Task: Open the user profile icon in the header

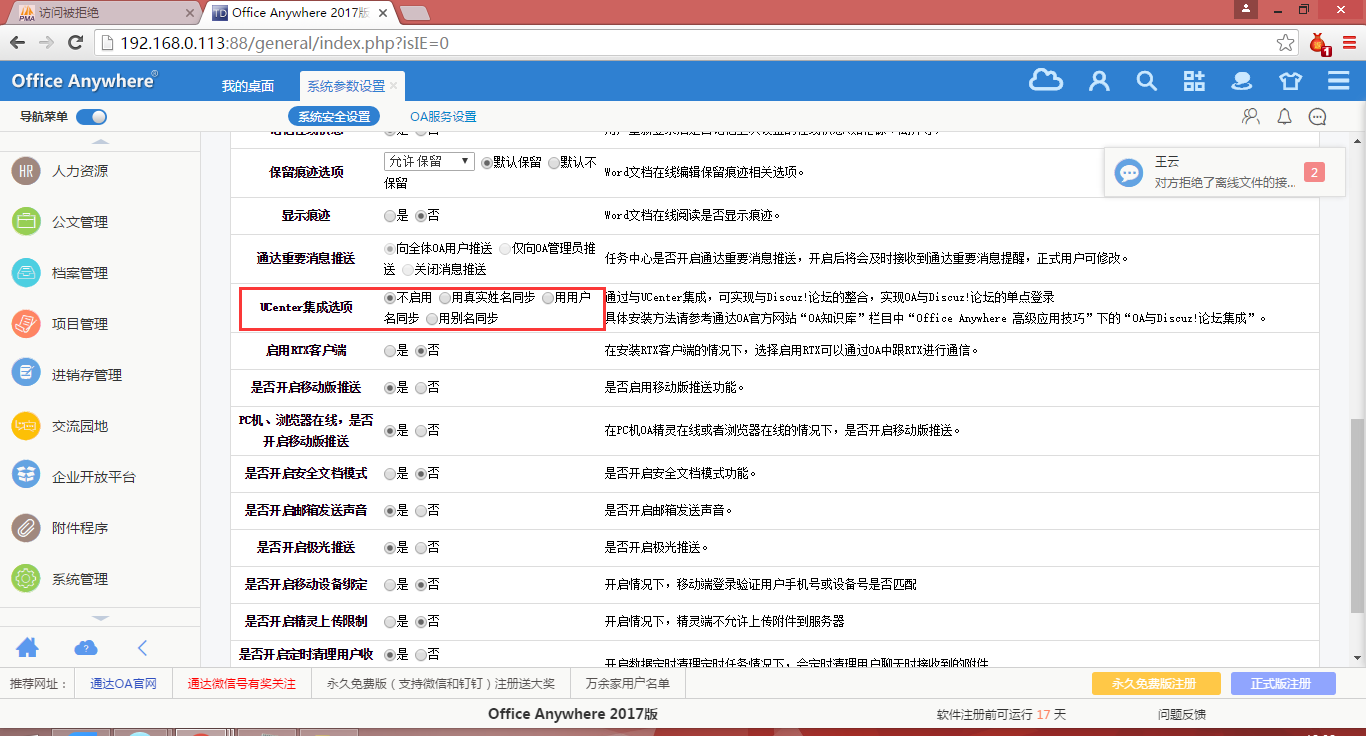Action: (x=1099, y=81)
